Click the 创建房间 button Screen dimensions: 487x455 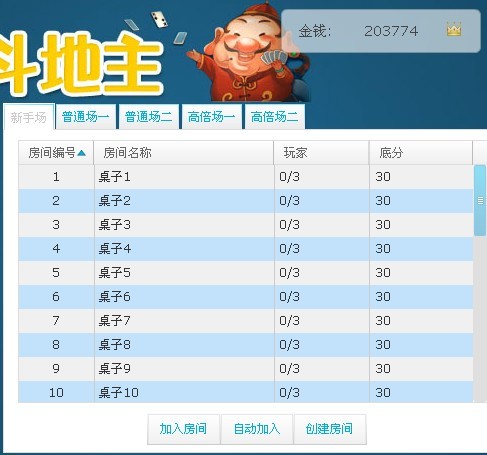(330, 429)
